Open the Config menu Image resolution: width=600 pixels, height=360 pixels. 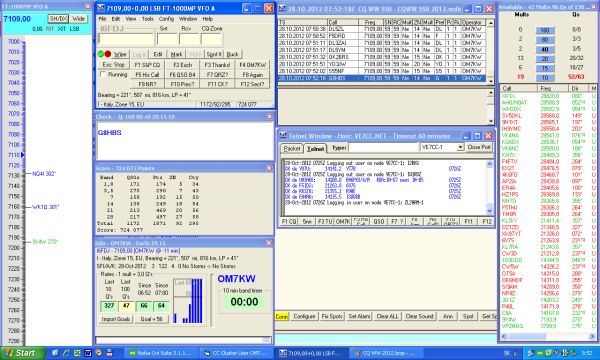point(166,19)
